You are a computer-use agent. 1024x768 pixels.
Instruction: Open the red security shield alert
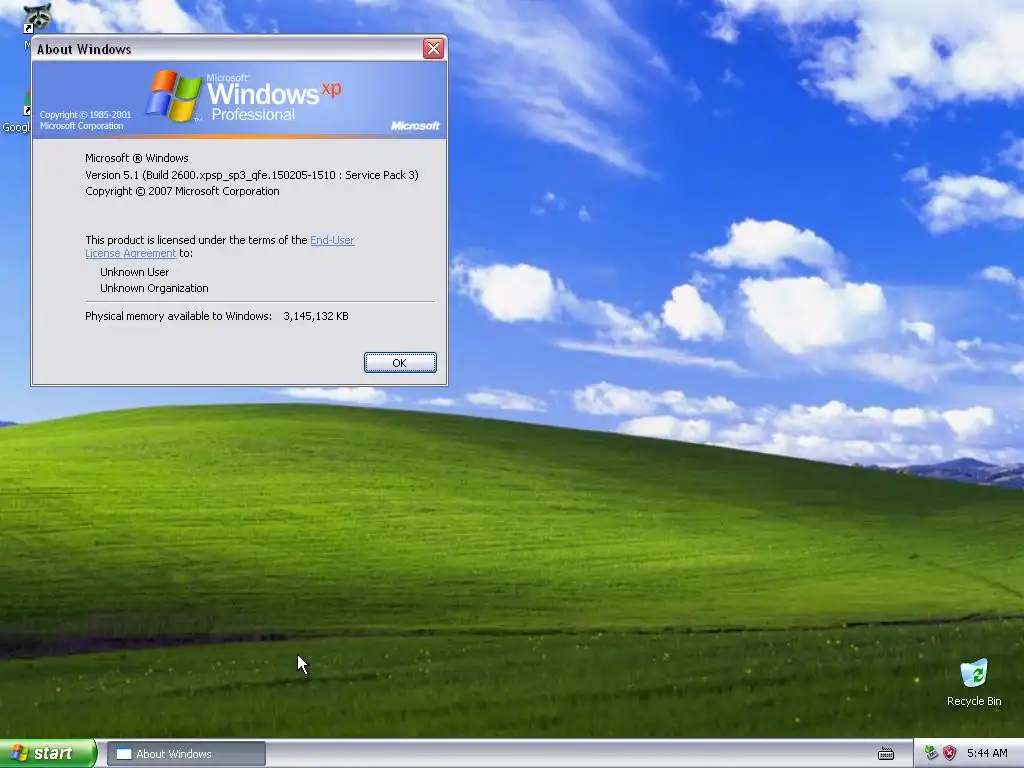tap(950, 754)
